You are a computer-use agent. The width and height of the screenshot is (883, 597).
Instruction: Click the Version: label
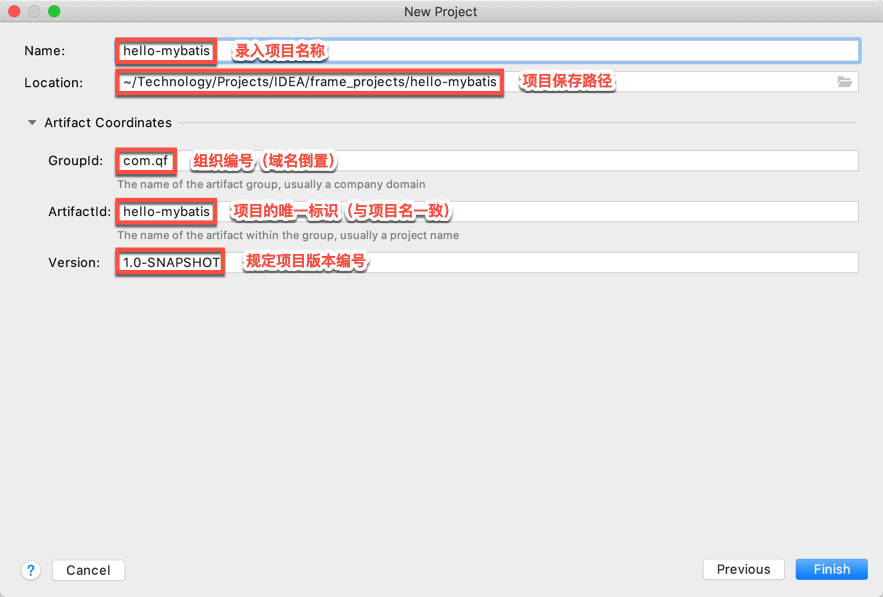coord(74,262)
